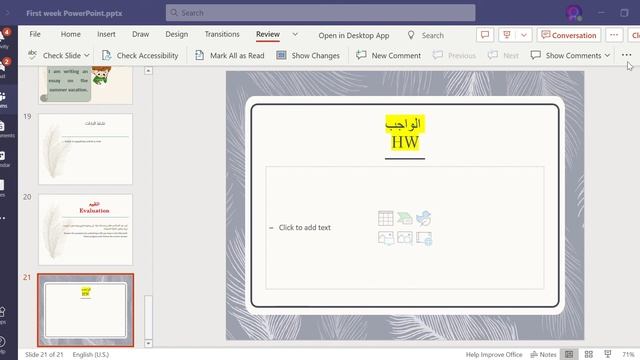Open the header more options ellipsis

[614, 35]
